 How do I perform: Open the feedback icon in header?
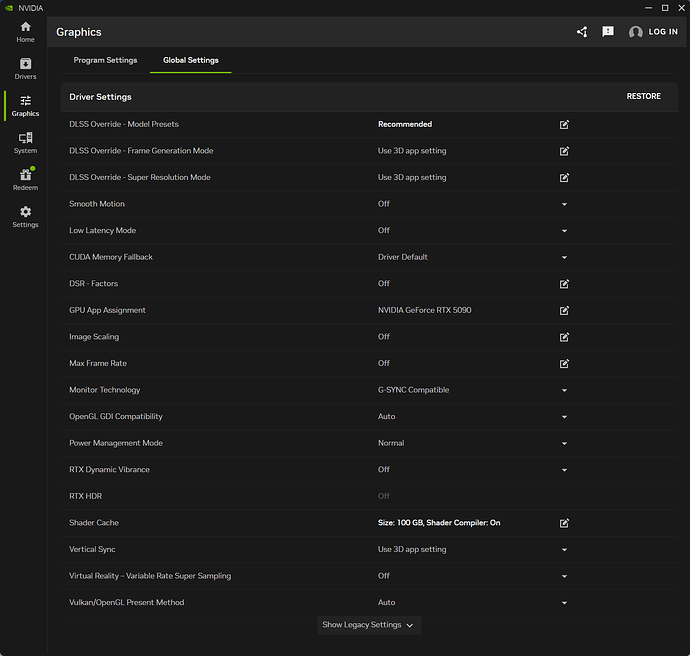[x=608, y=32]
